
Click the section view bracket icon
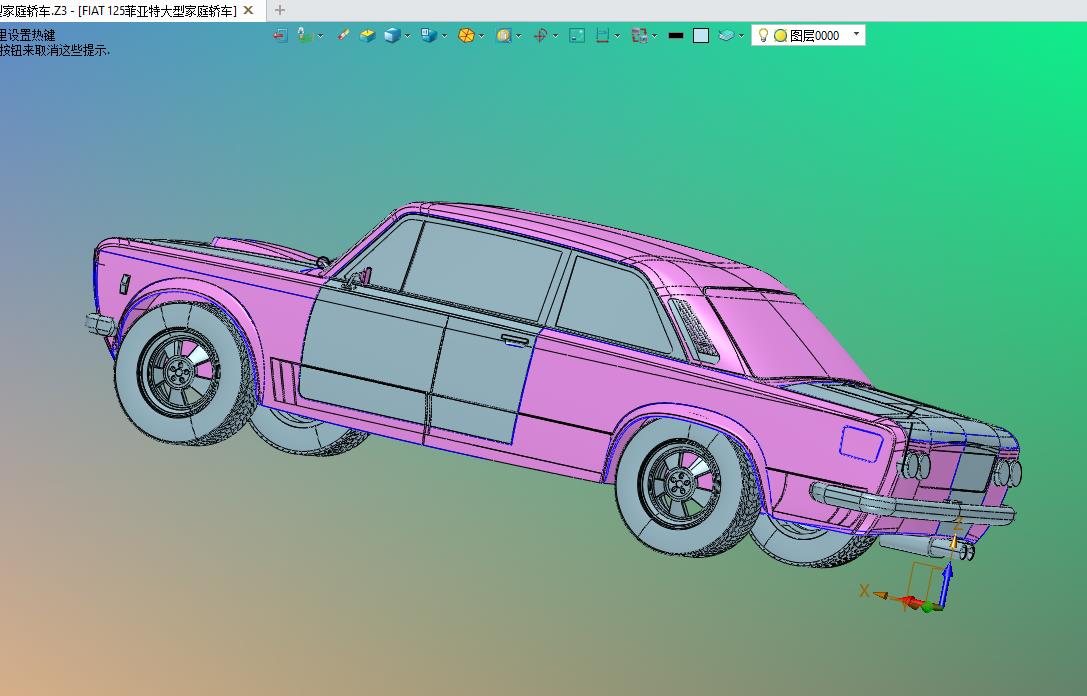[602, 35]
